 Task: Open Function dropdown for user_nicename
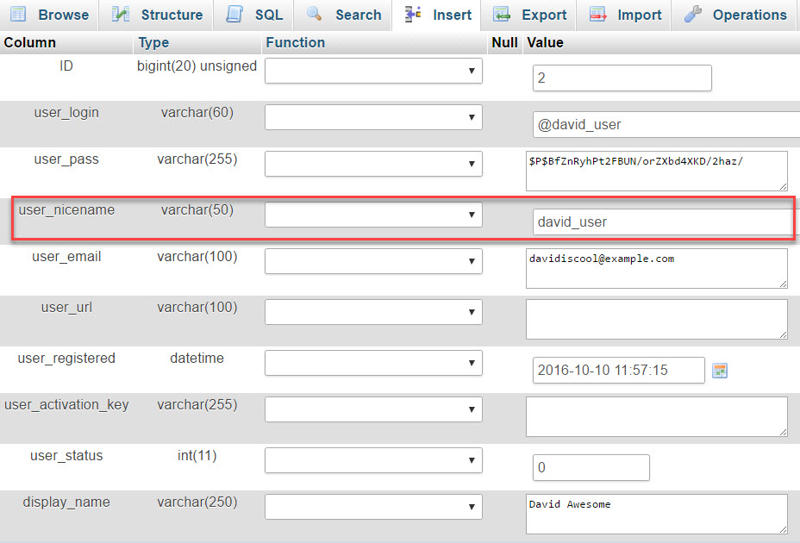373,215
